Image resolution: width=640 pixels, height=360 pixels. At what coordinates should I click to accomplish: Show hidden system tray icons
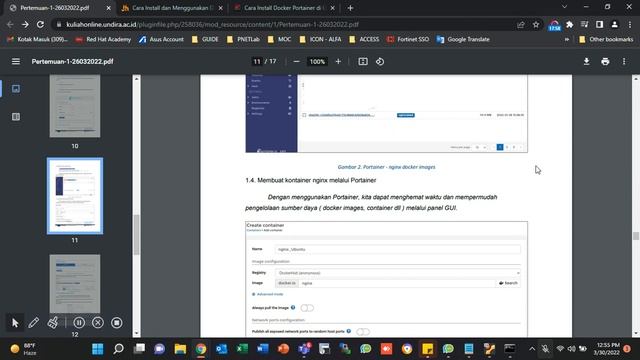click(532, 349)
